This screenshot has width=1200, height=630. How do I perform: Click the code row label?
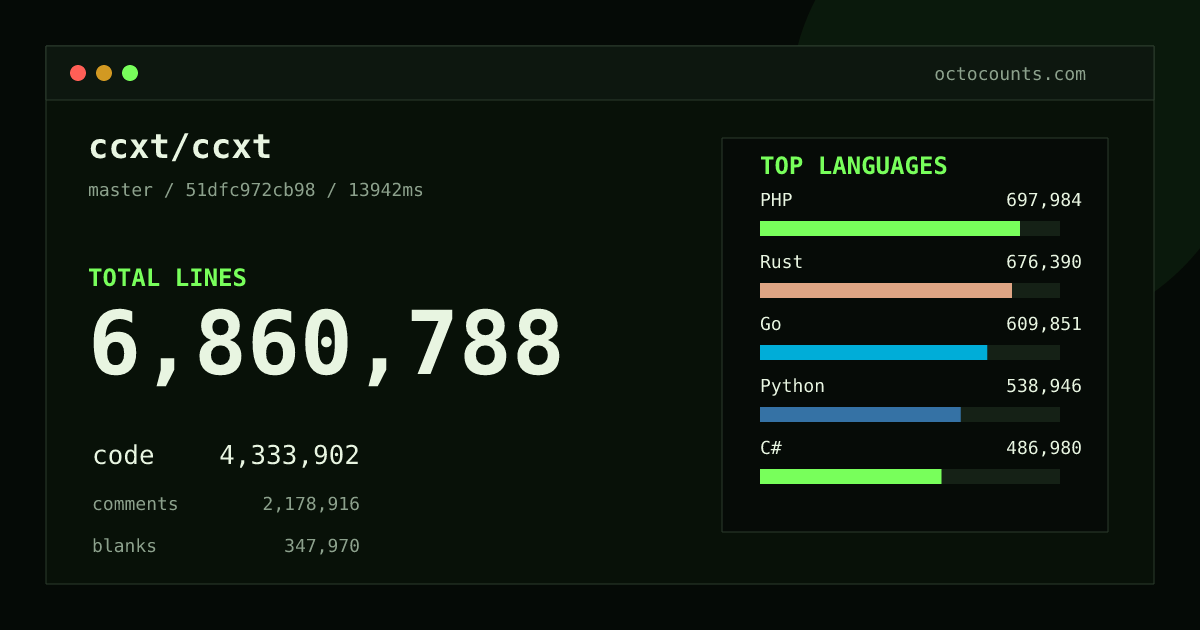point(123,456)
